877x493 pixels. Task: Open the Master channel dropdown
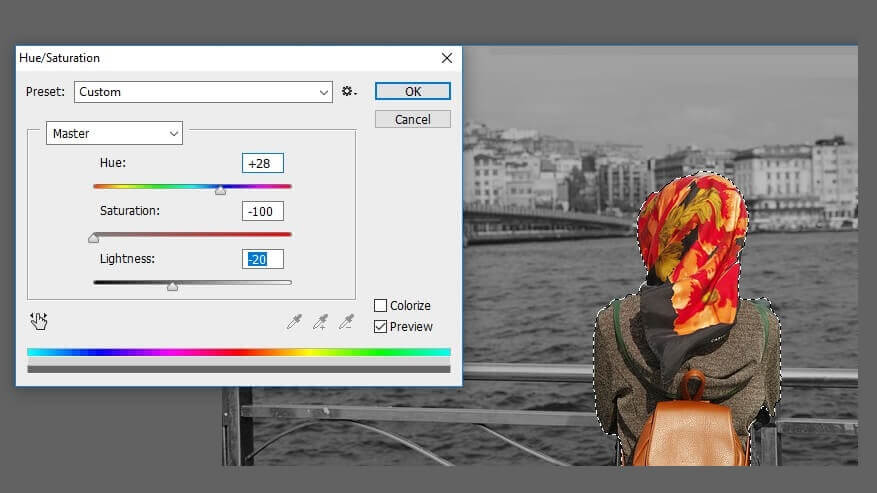pos(114,133)
